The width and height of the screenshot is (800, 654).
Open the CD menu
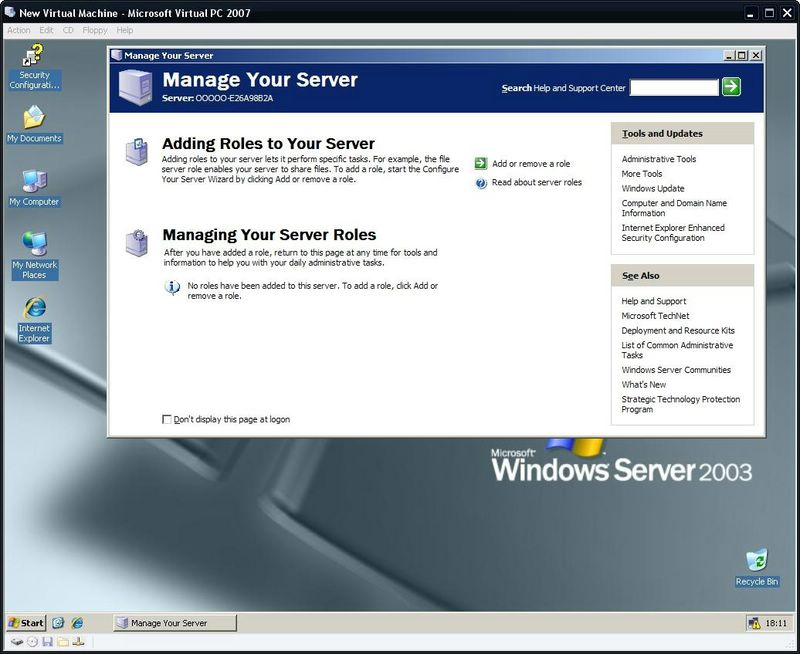point(68,30)
